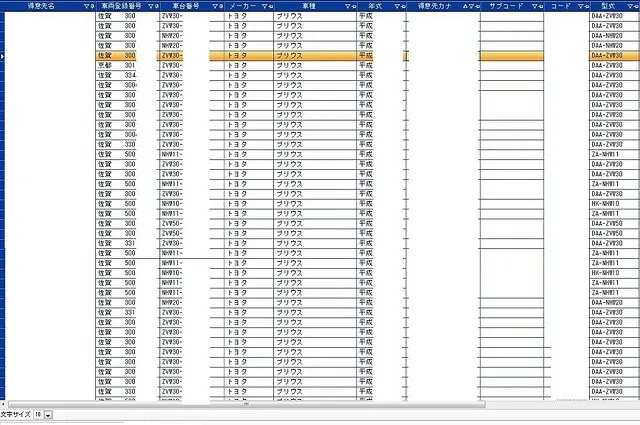640x425 pixels.
Task: Click the highlighted row's トヨタ cell
Action: [x=249, y=56]
